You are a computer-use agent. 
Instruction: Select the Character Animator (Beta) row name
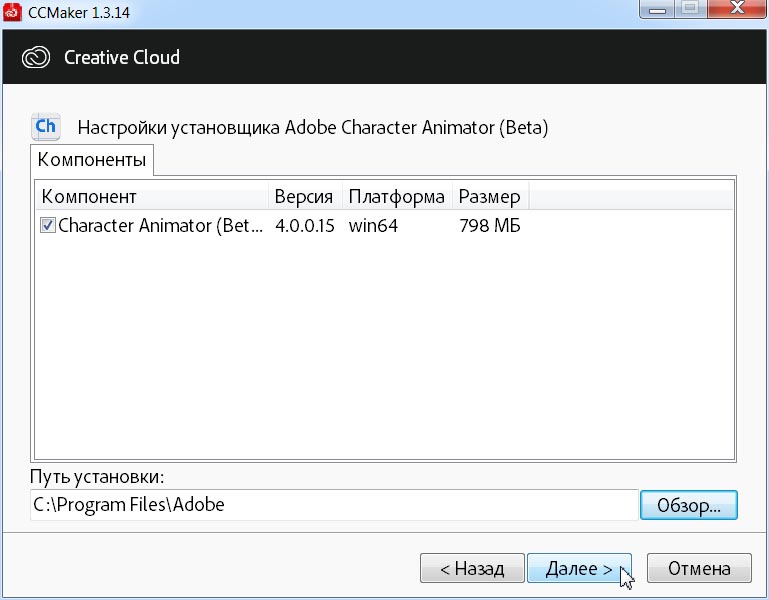[160, 226]
